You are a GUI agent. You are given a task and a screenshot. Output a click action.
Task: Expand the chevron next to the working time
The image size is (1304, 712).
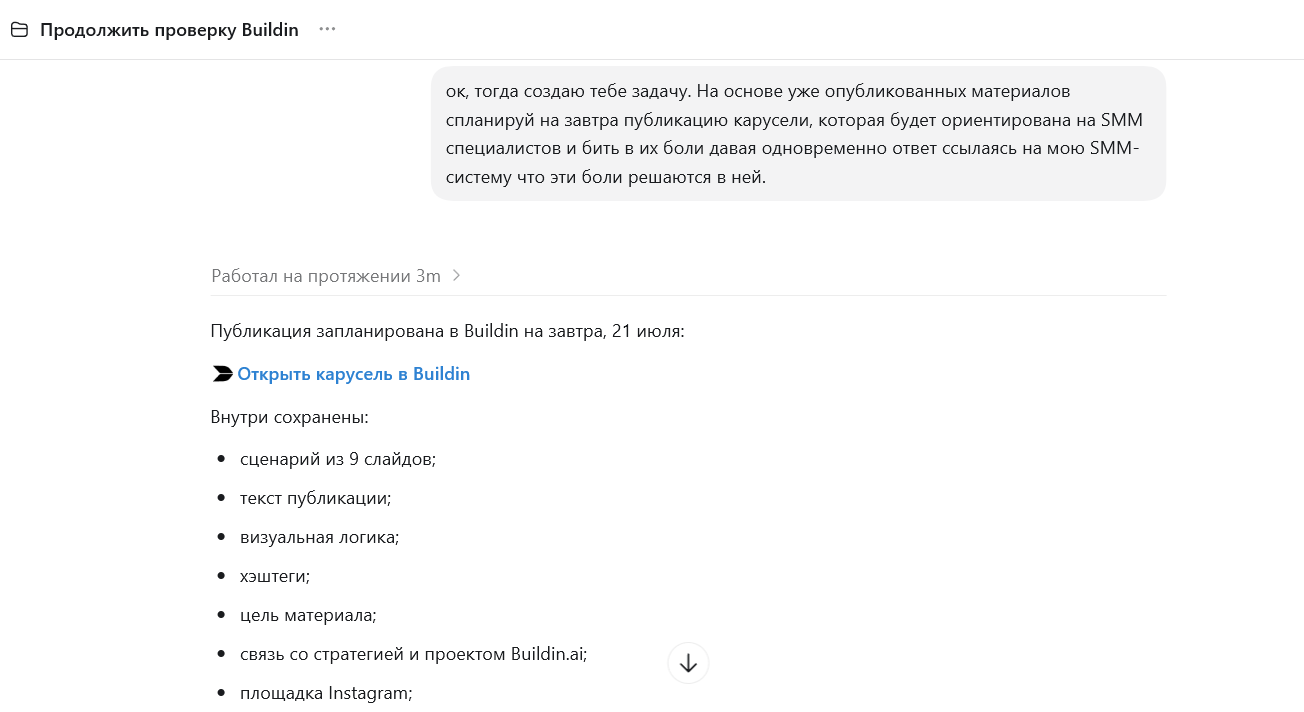[x=457, y=276]
